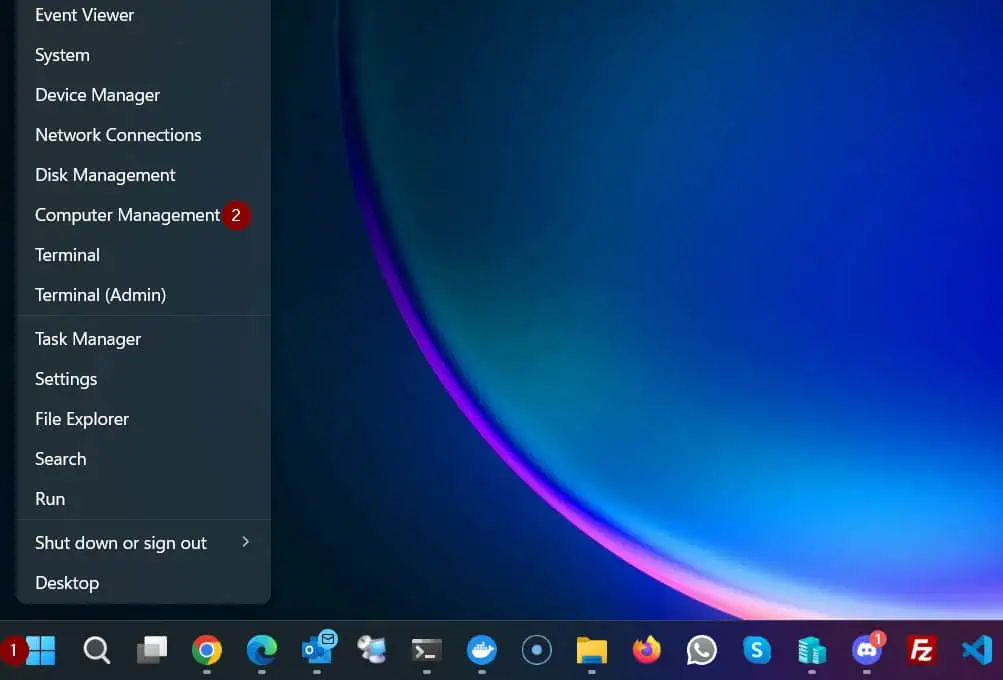1003x680 pixels.
Task: Launch Microsoft Edge from taskbar
Action: 262,651
